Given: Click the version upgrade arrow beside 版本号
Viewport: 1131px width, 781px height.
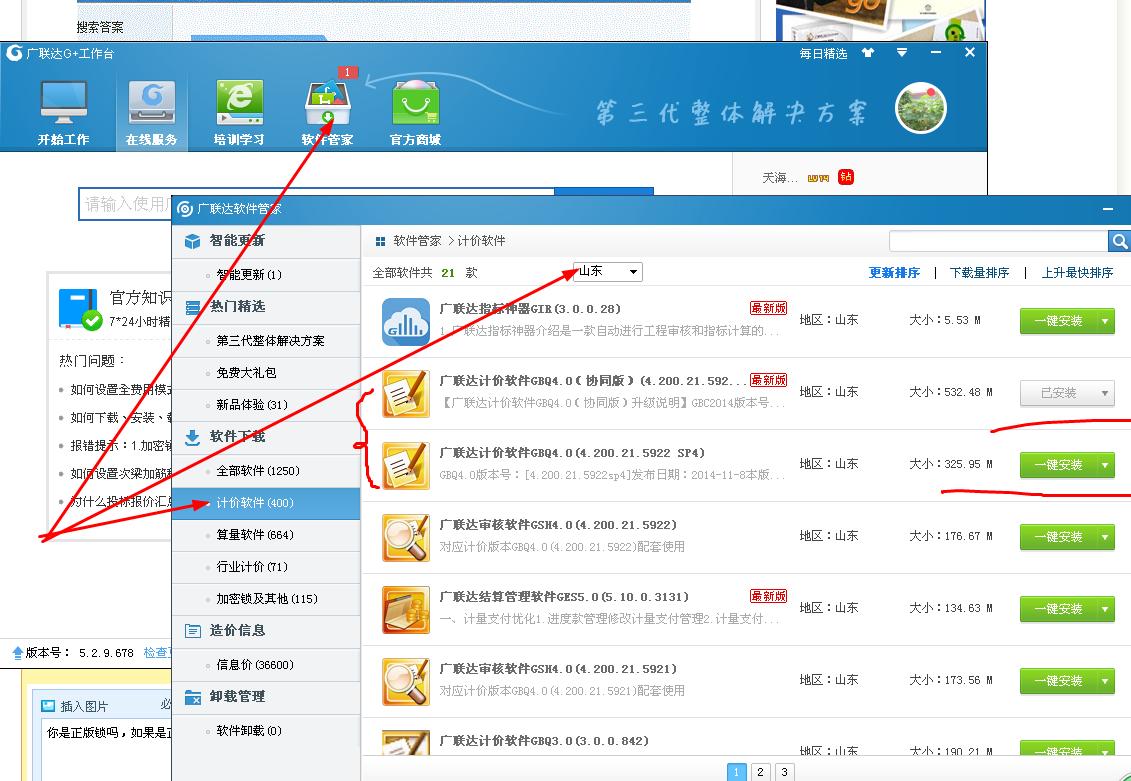Looking at the screenshot, I should click(x=18, y=653).
